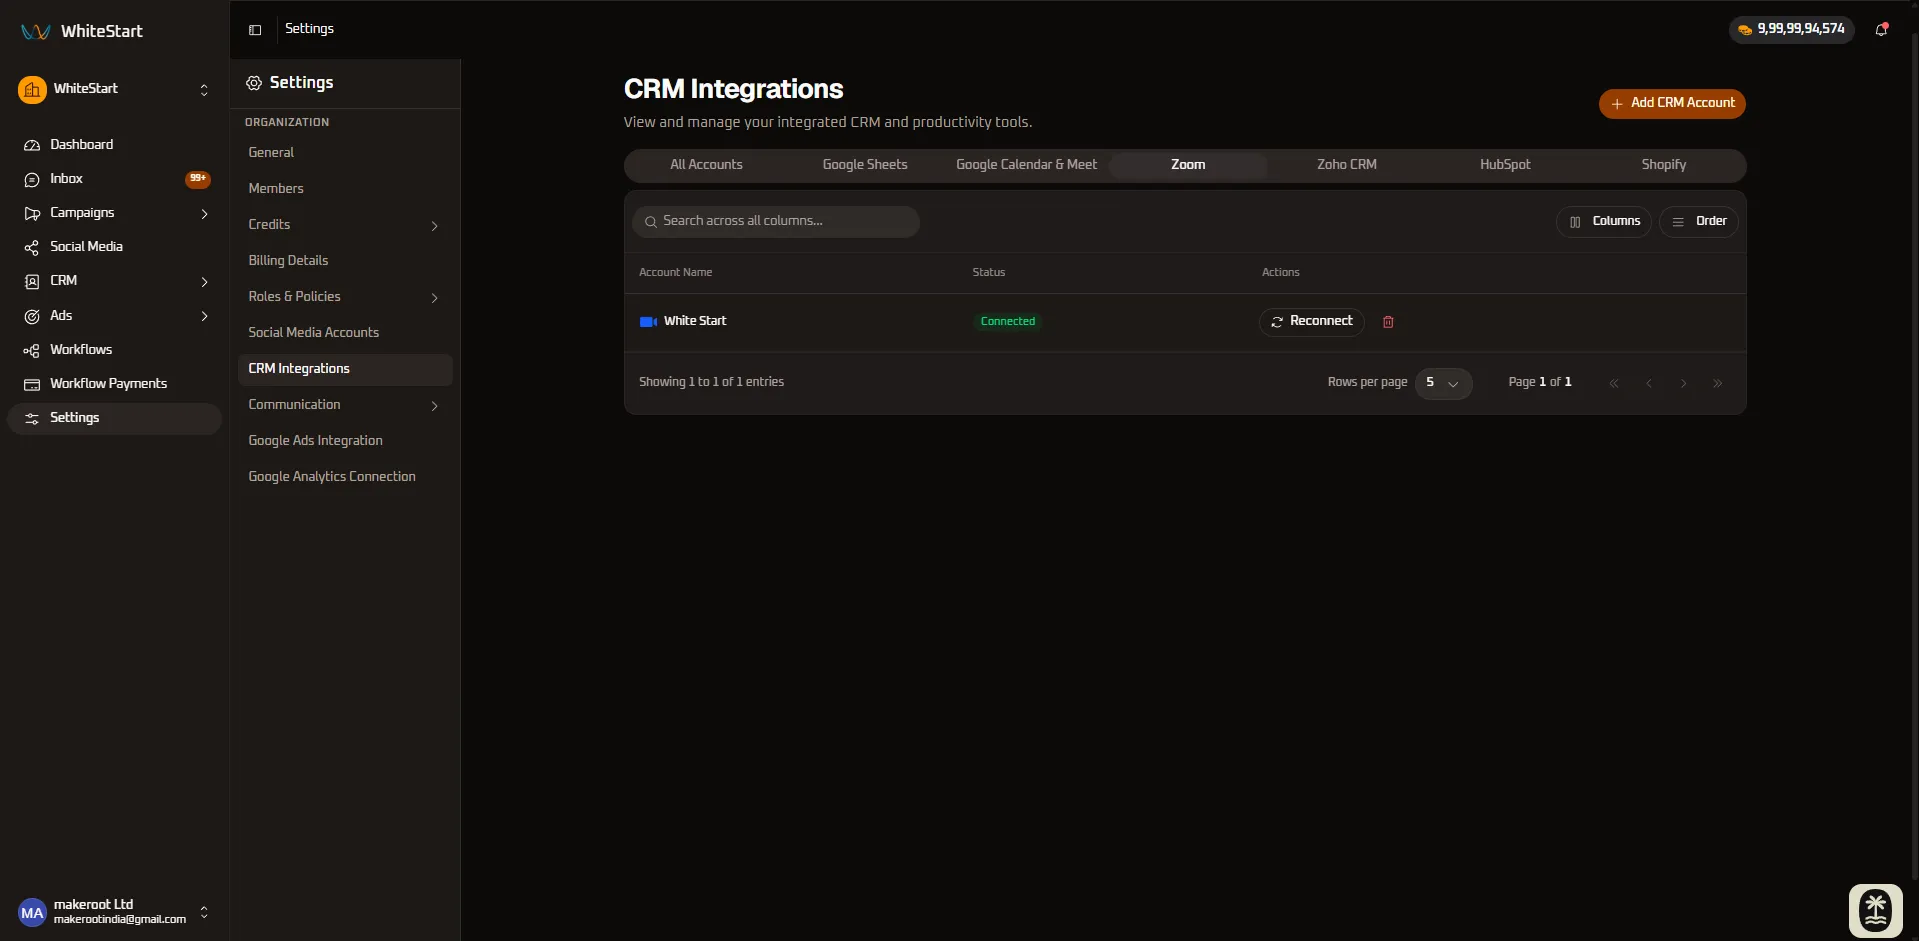The image size is (1919, 941).
Task: Open the makeroot Ltd account menu
Action: (x=114, y=912)
